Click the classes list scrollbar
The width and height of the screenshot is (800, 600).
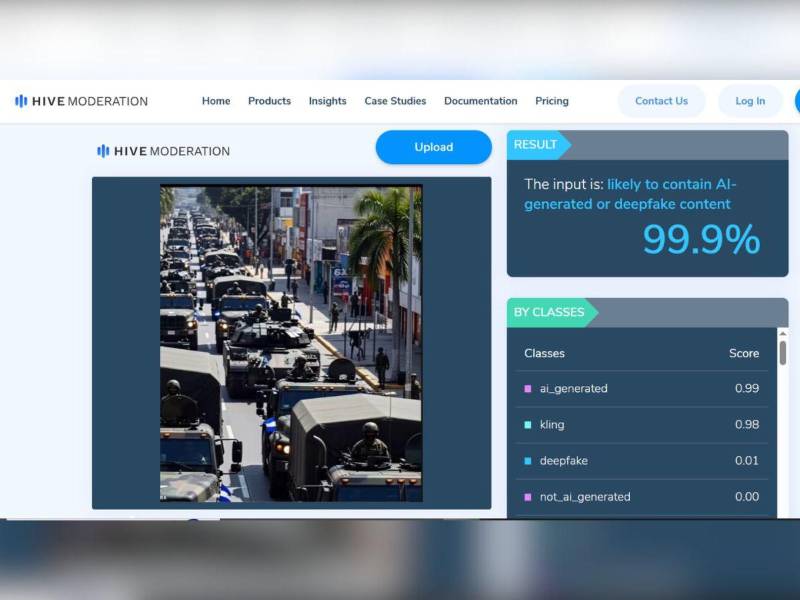tap(782, 353)
